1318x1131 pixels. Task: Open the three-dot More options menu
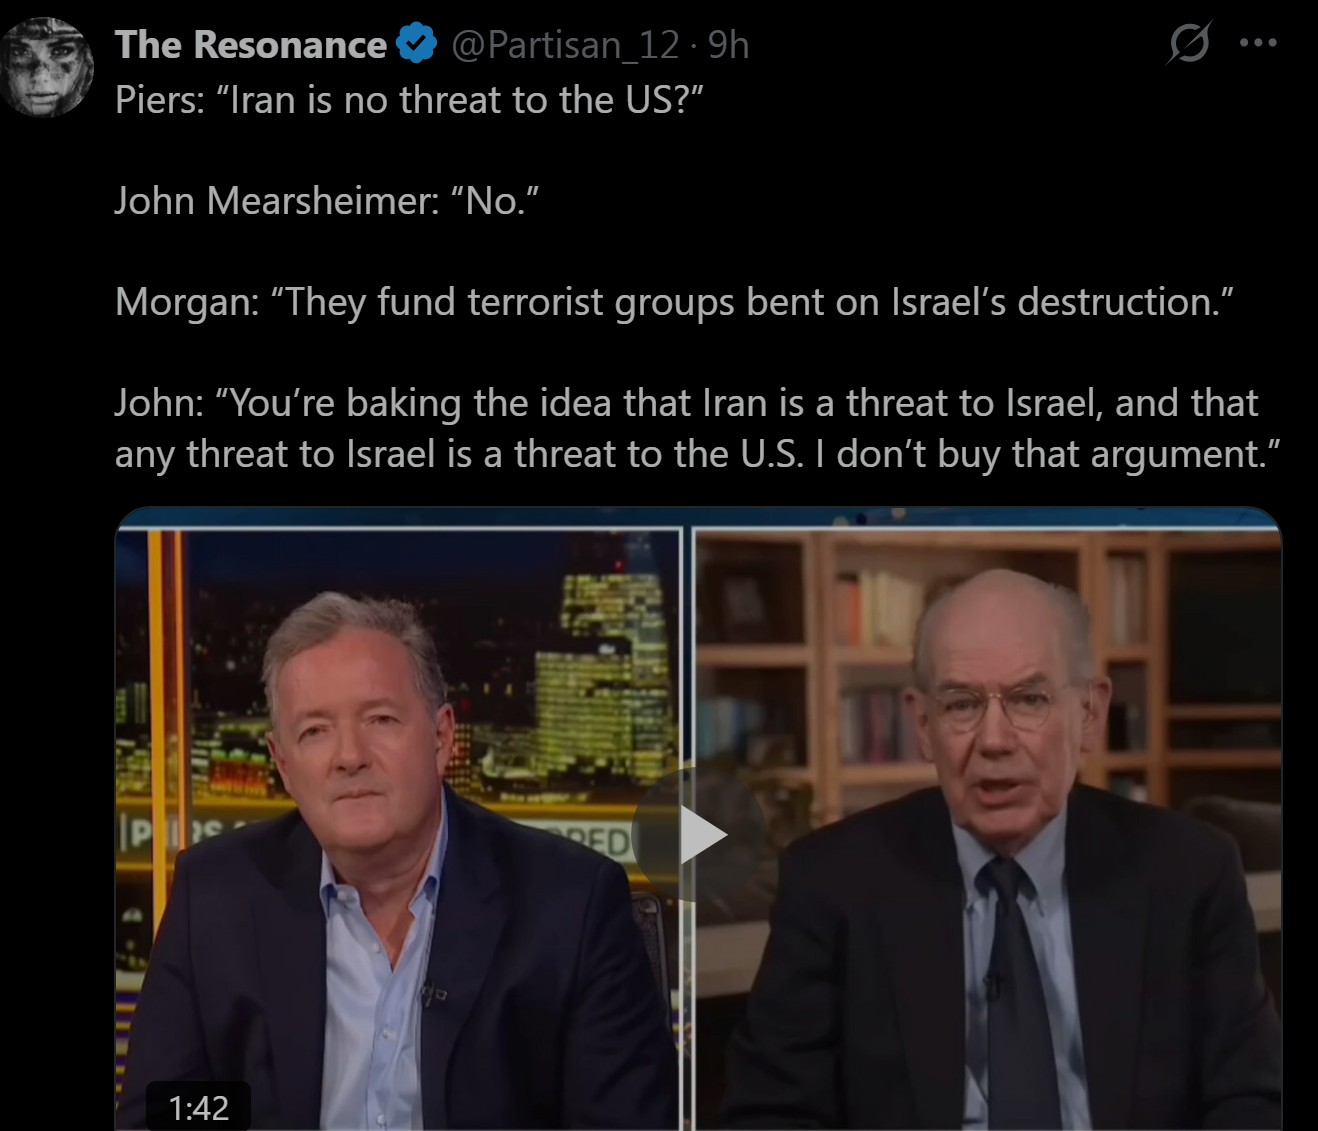[1258, 43]
